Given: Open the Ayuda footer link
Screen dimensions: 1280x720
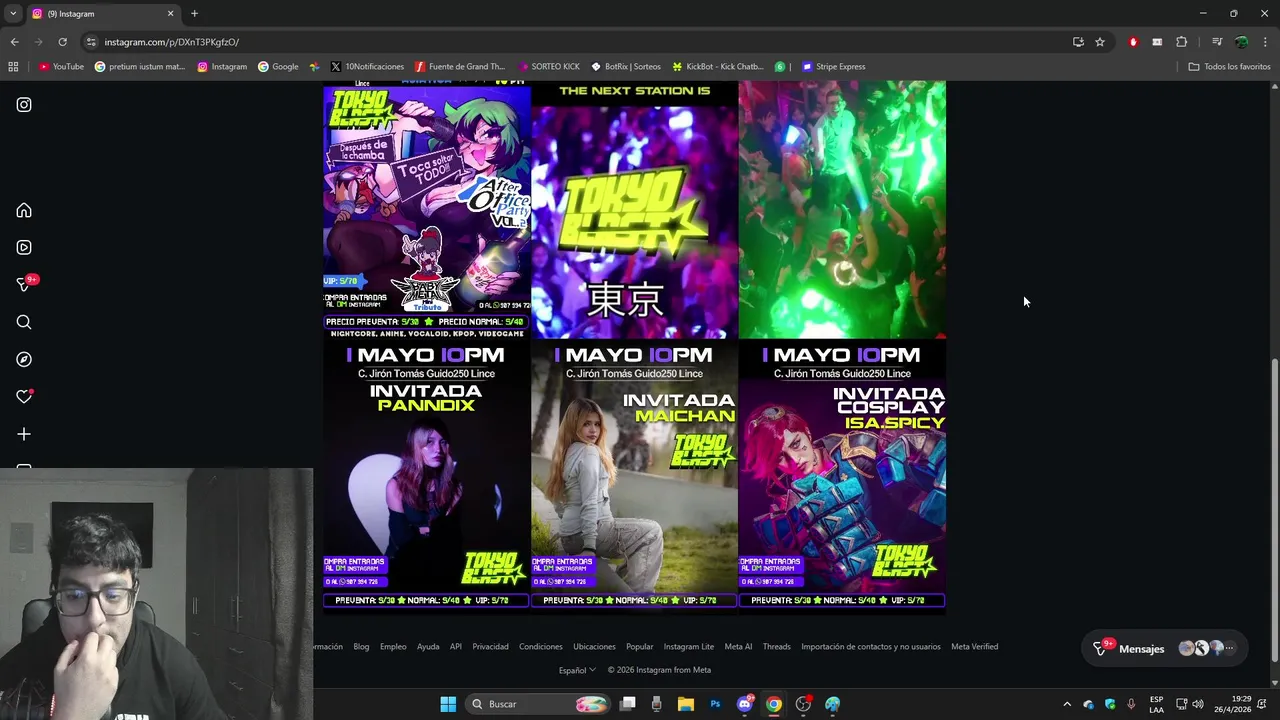Looking at the screenshot, I should click(428, 647).
